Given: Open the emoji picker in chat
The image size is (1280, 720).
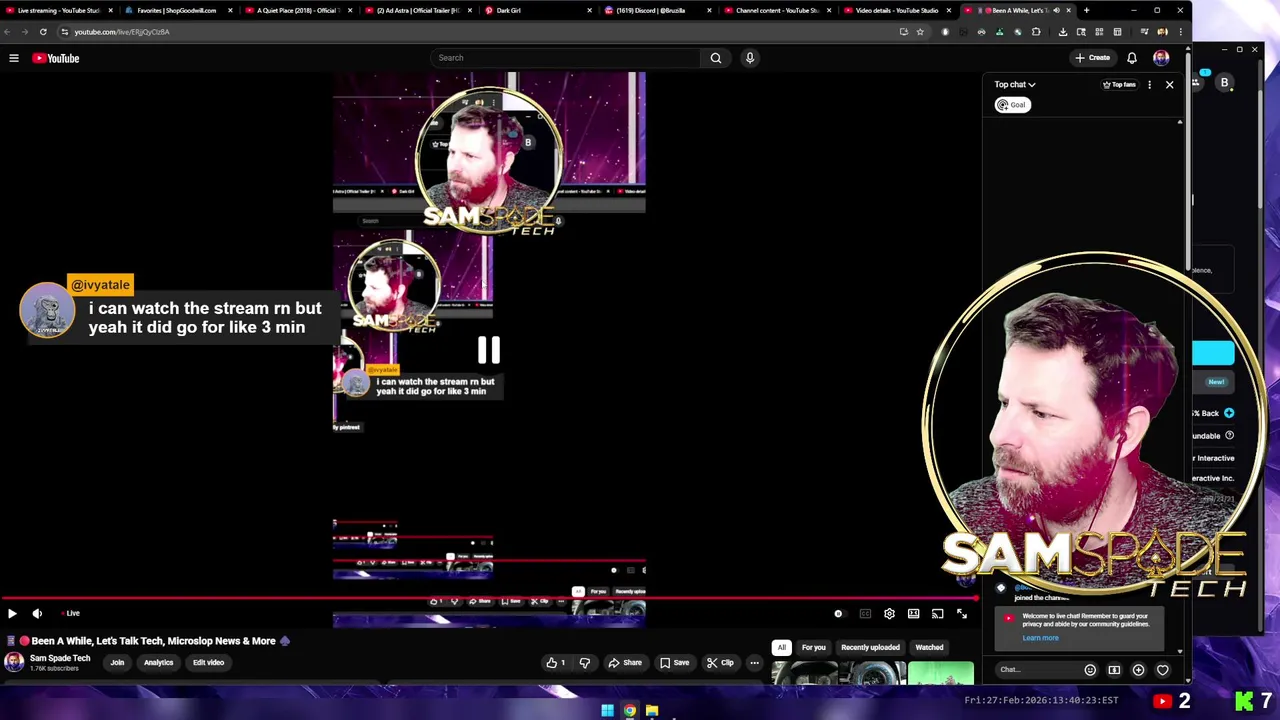Looking at the screenshot, I should 1090,670.
